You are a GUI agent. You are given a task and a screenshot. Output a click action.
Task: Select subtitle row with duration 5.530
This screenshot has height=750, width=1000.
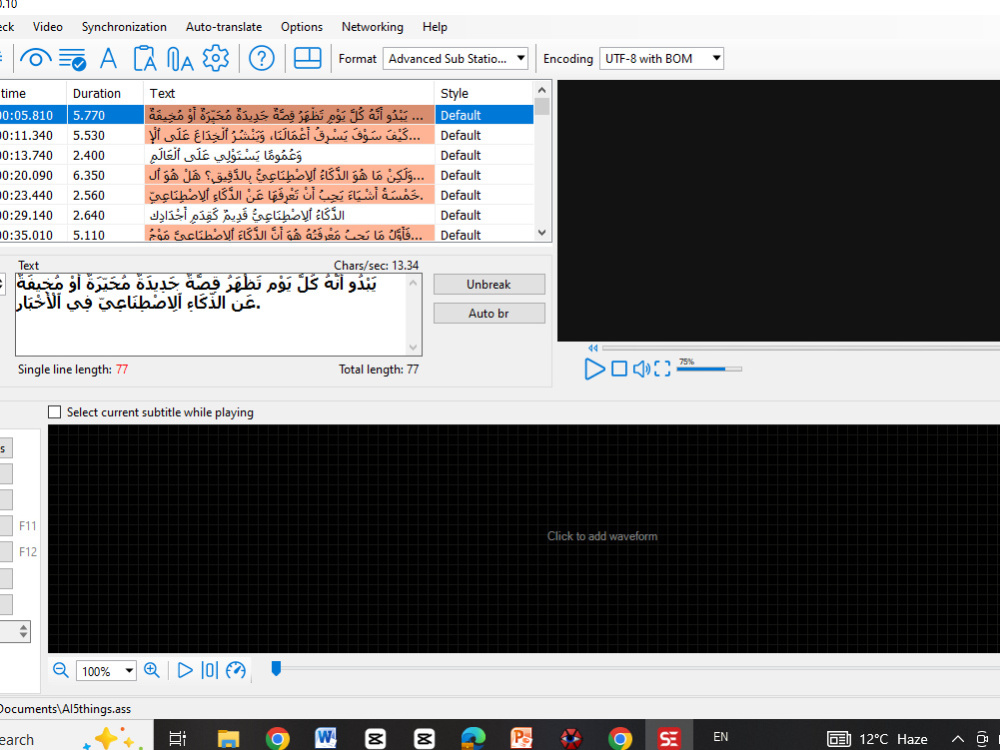[x=267, y=135]
